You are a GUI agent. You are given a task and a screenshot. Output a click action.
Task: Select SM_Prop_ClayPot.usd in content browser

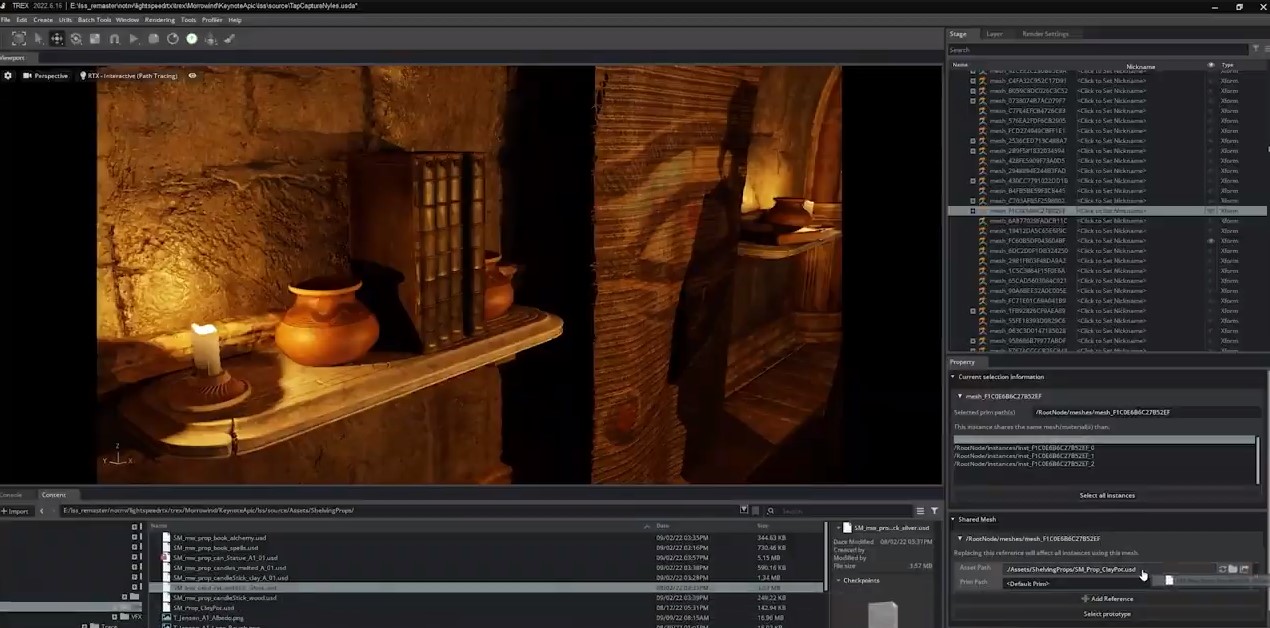tap(204, 607)
